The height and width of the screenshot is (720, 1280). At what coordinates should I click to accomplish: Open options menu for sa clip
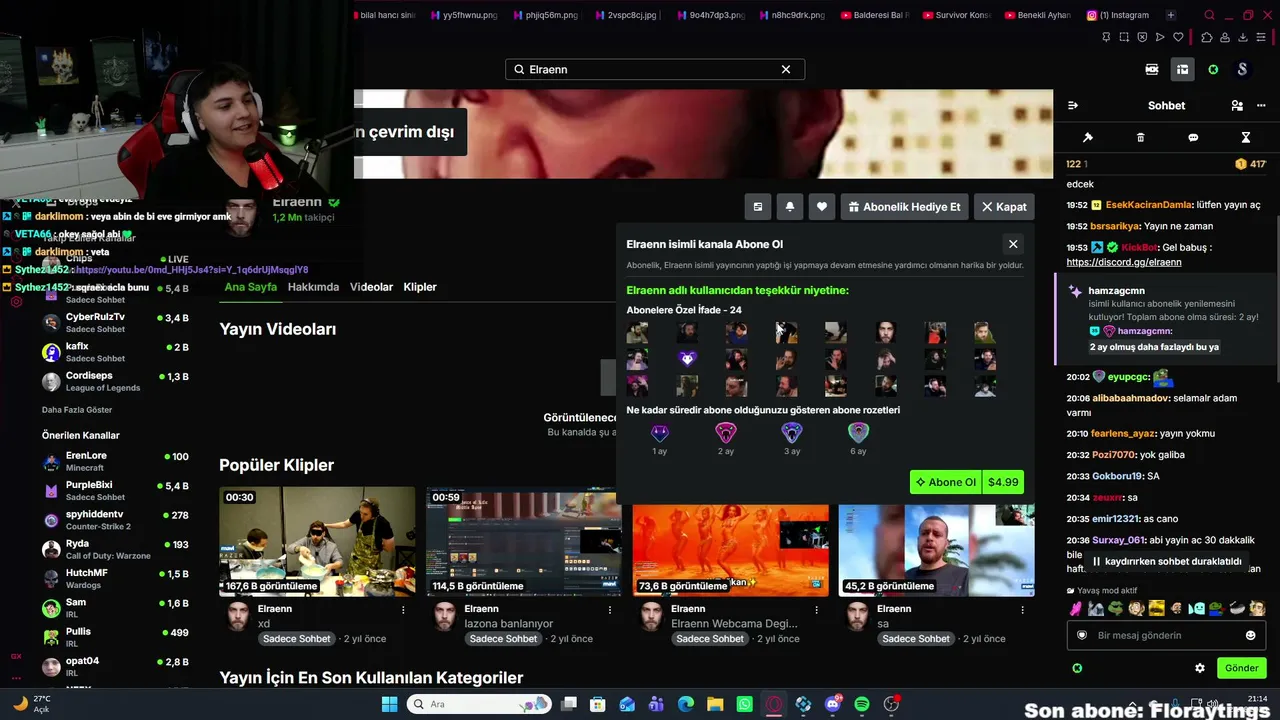(1022, 609)
